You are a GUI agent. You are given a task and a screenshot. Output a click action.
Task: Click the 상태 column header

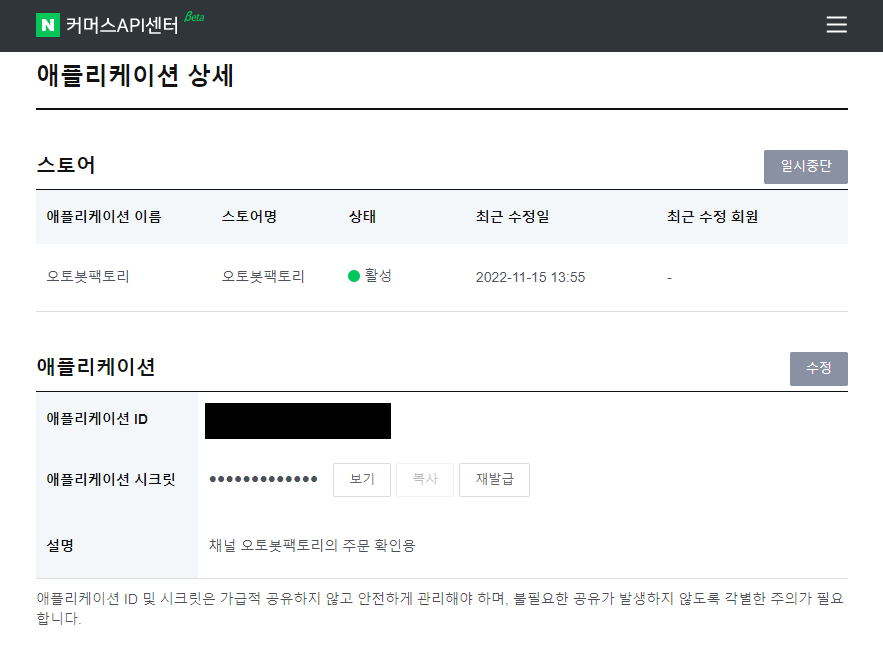362,217
